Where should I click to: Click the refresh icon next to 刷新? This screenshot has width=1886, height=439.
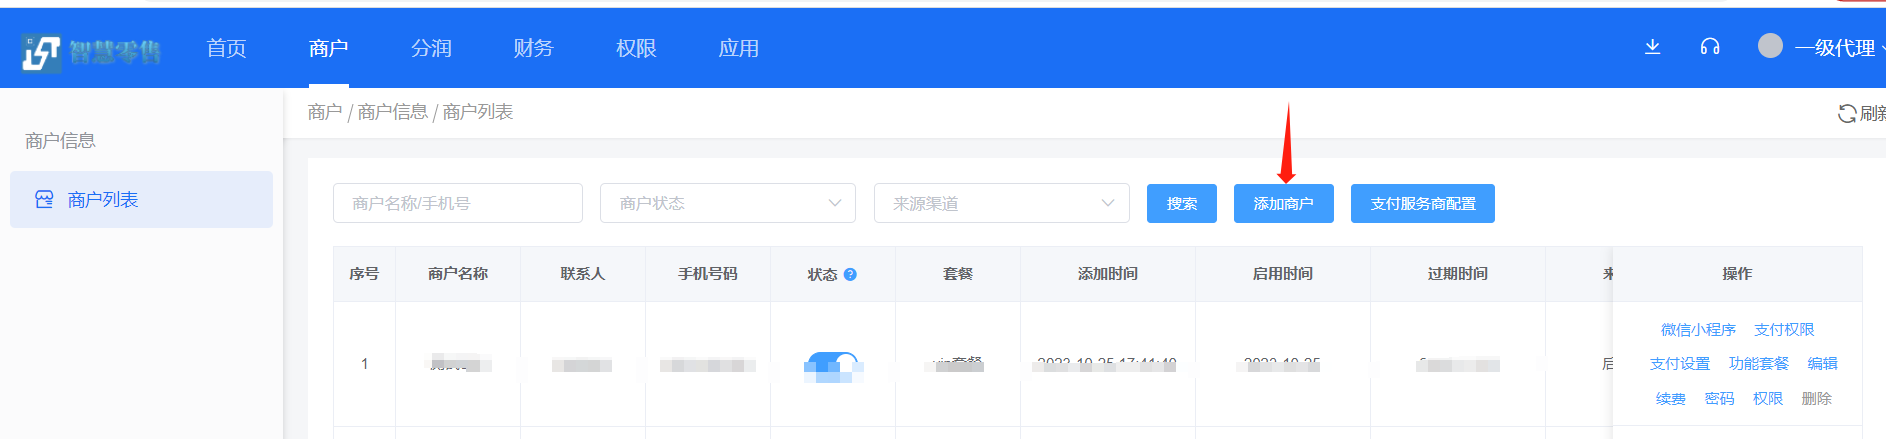(1847, 113)
